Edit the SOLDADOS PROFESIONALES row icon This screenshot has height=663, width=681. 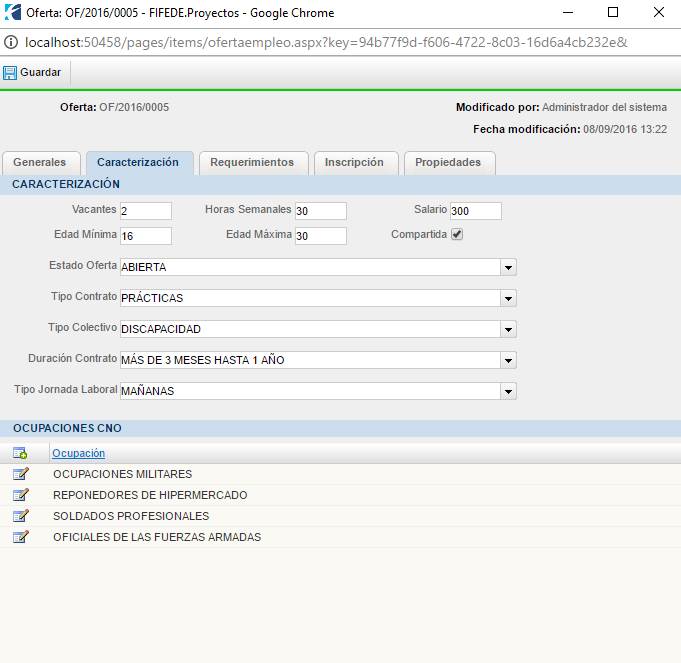(x=20, y=516)
